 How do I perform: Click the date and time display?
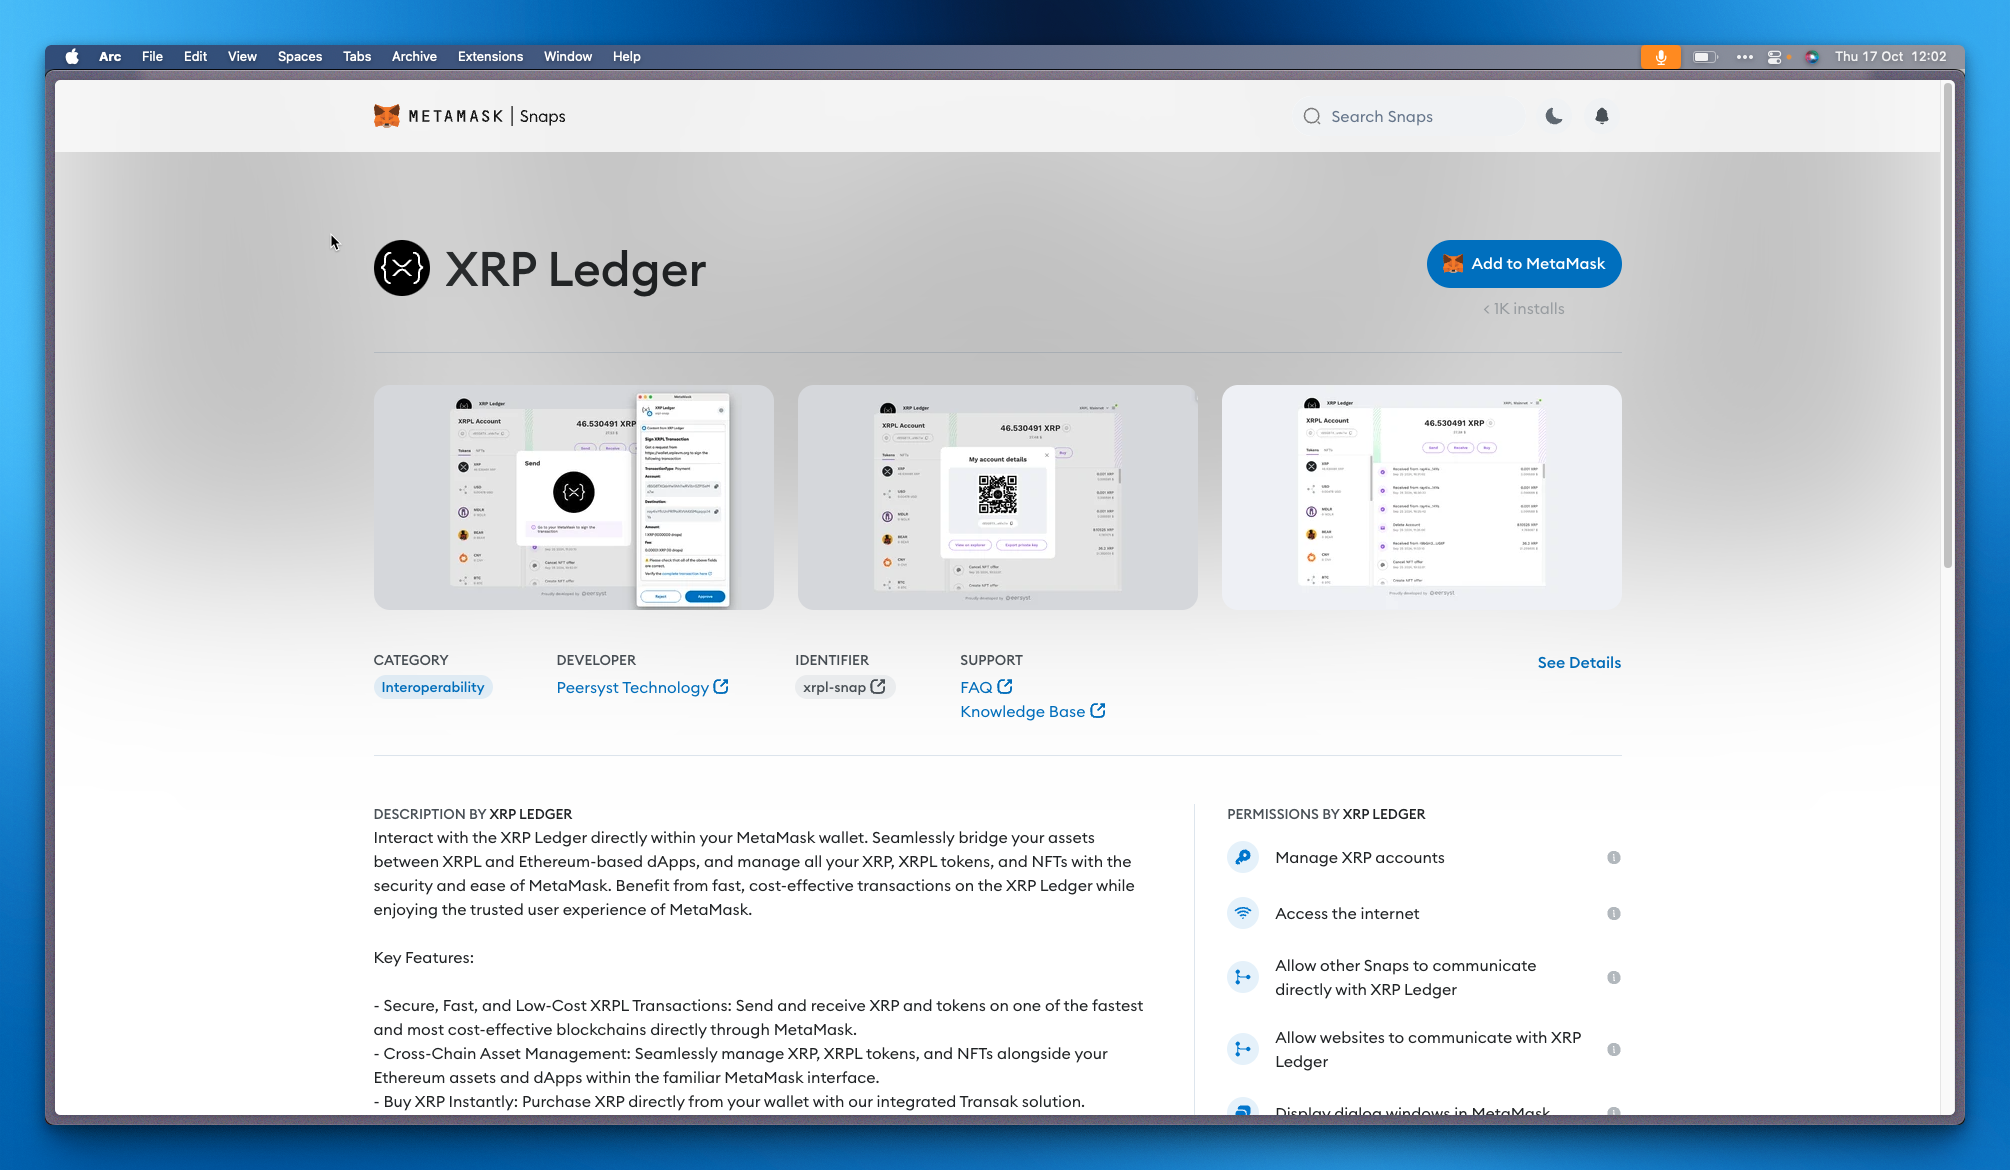[x=1890, y=56]
